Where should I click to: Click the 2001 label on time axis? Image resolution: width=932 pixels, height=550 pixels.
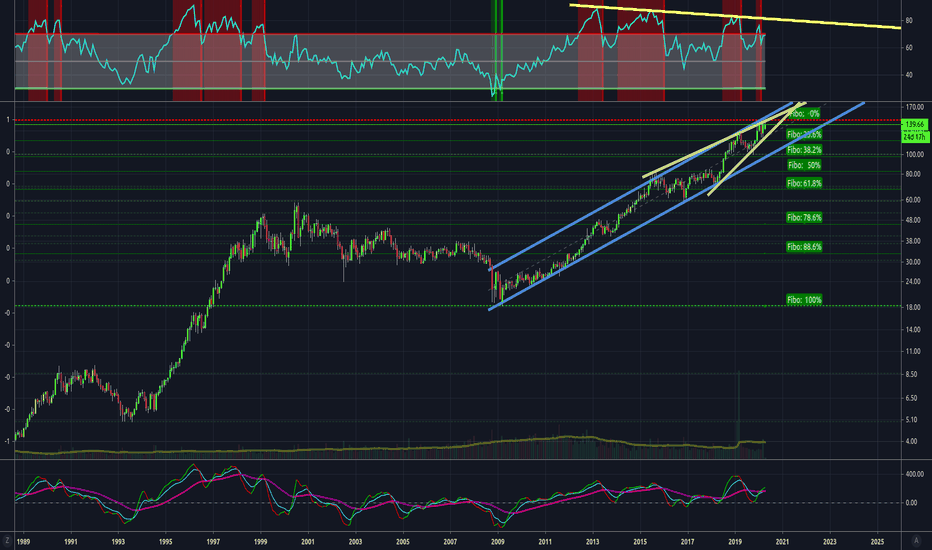click(308, 542)
